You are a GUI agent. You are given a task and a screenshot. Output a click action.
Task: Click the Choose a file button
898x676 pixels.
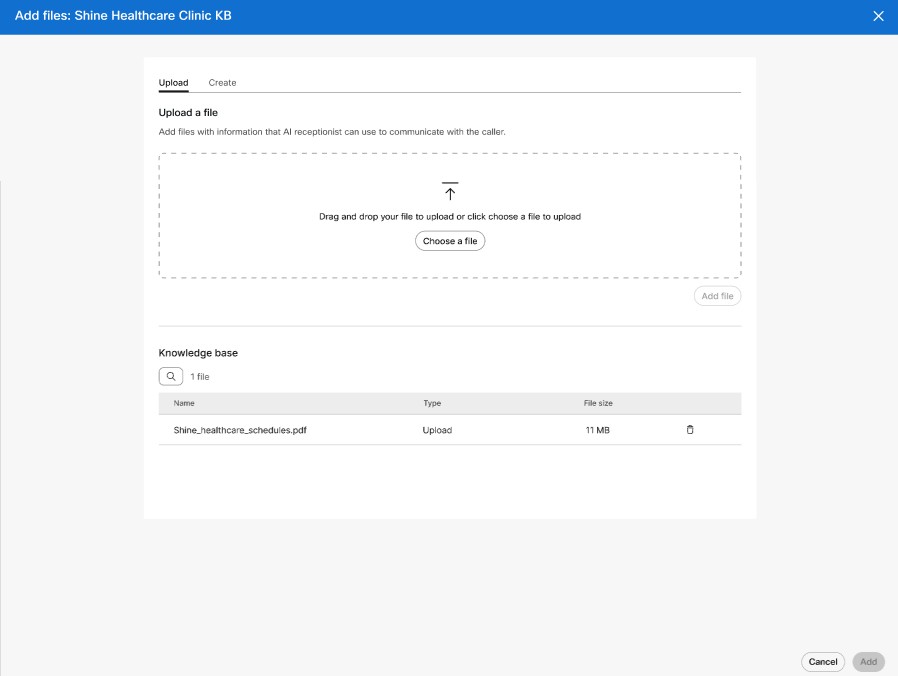click(450, 241)
